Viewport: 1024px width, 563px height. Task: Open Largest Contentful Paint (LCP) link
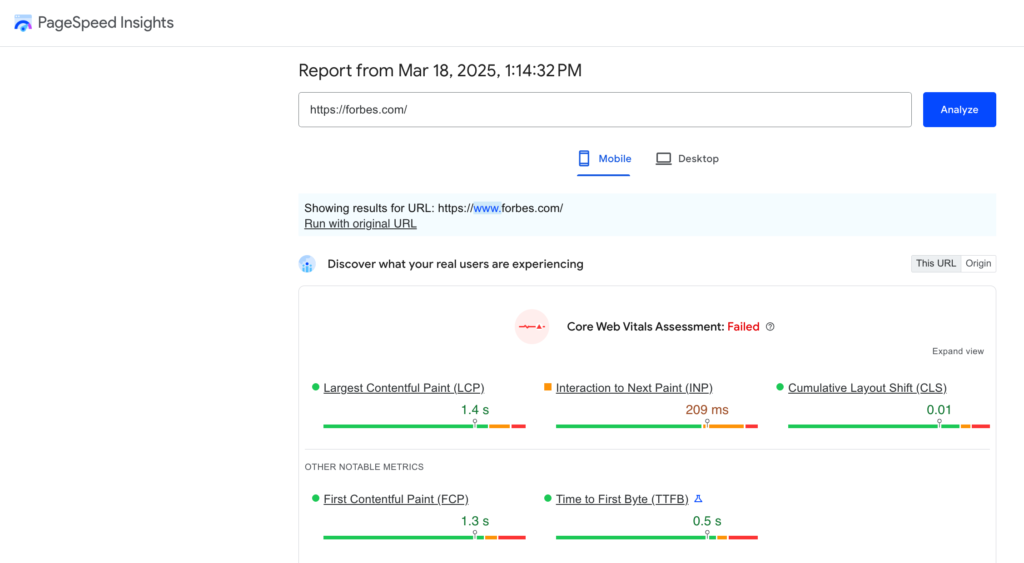point(404,388)
